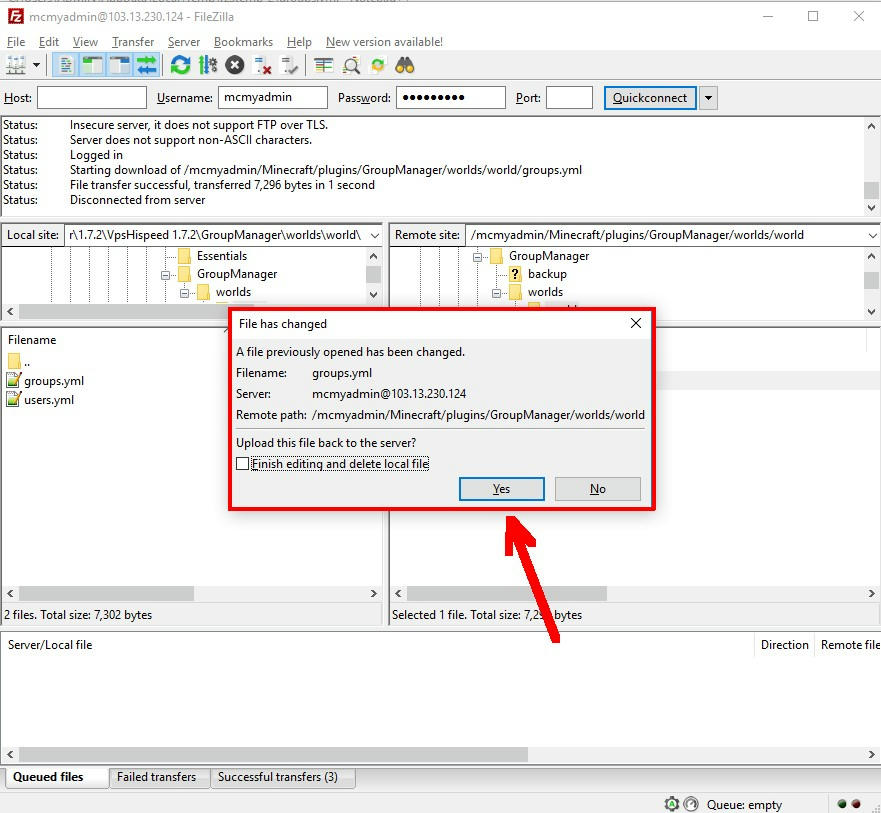Click the Quickconnect button
Image resolution: width=881 pixels, height=813 pixels.
(x=650, y=98)
